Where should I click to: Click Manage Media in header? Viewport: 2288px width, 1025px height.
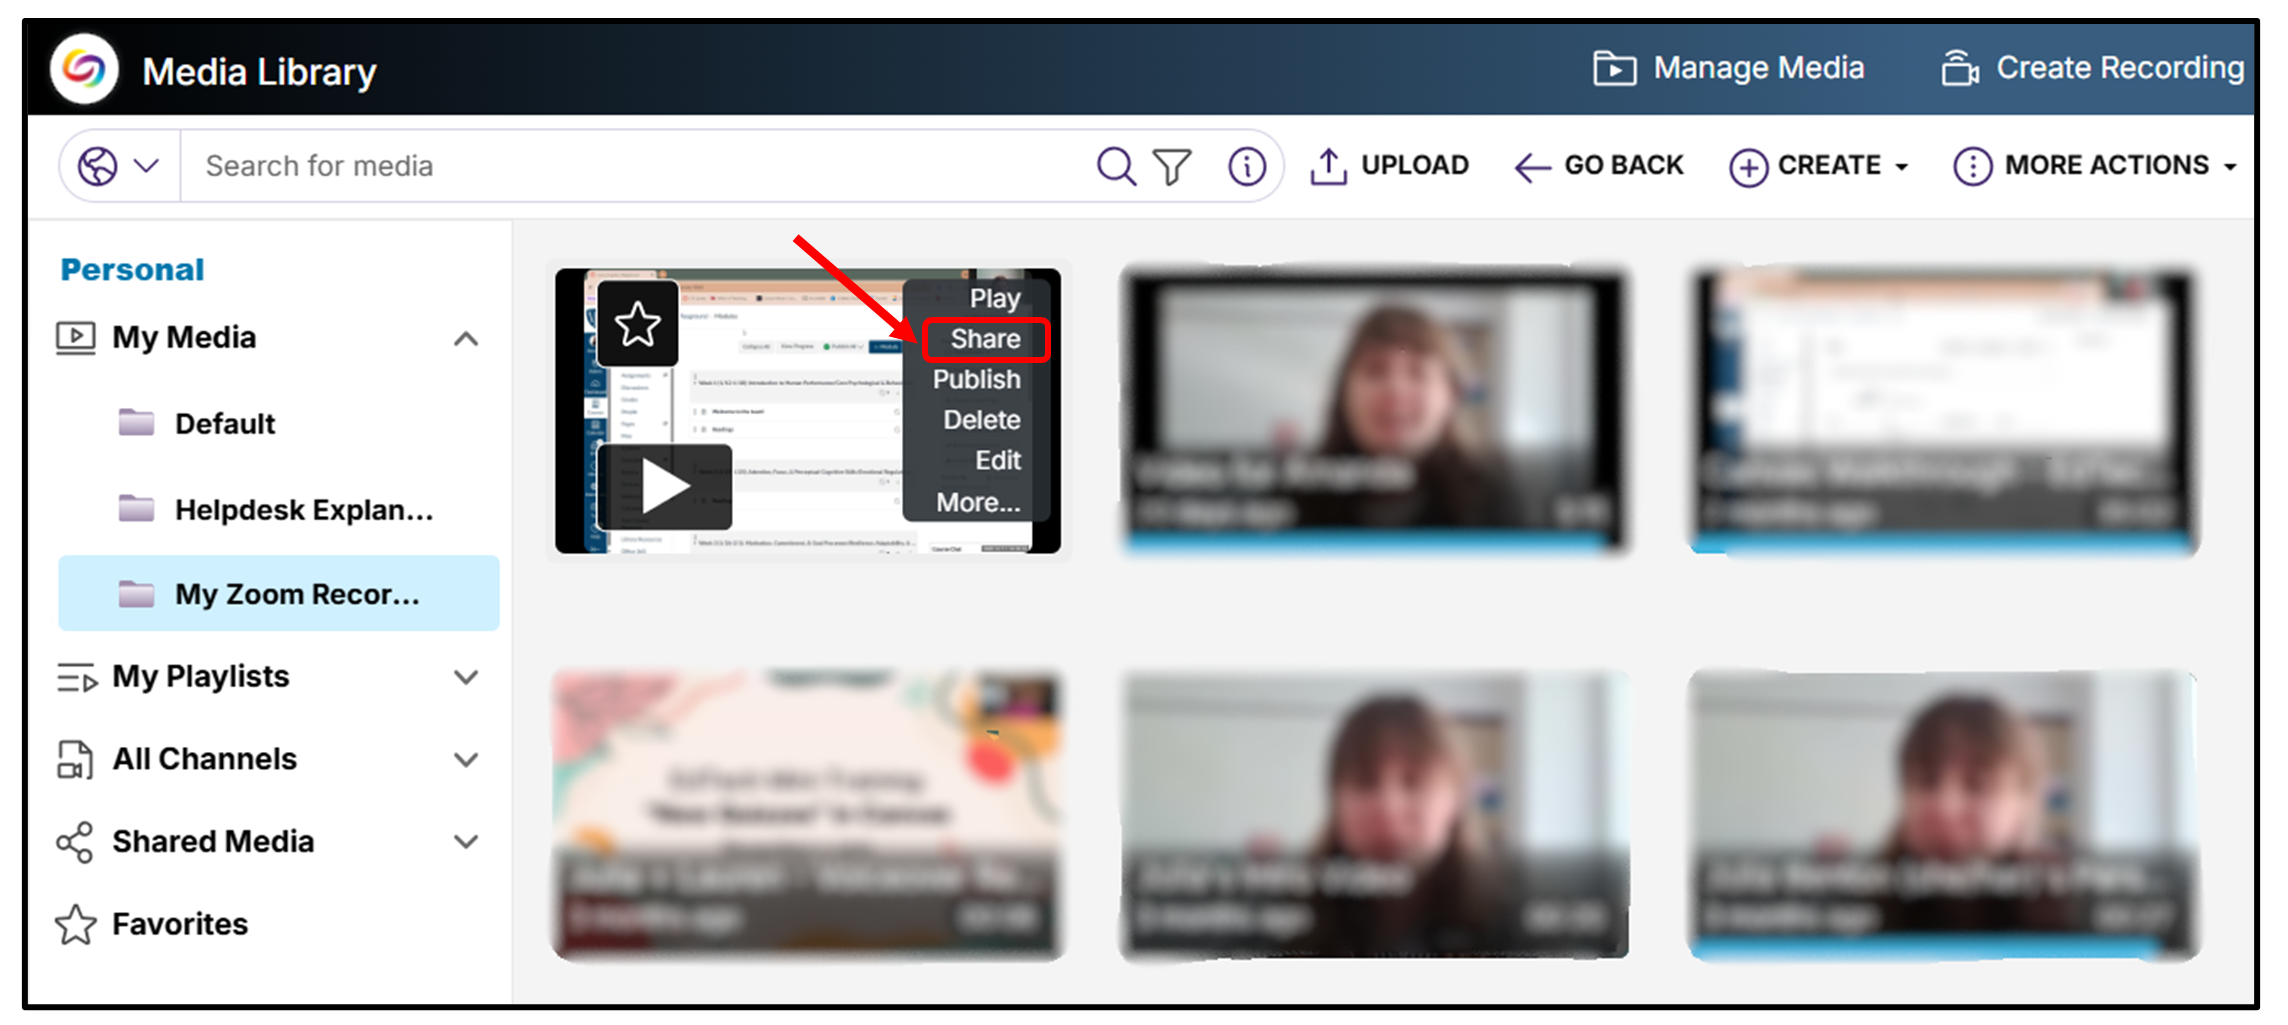point(1728,68)
